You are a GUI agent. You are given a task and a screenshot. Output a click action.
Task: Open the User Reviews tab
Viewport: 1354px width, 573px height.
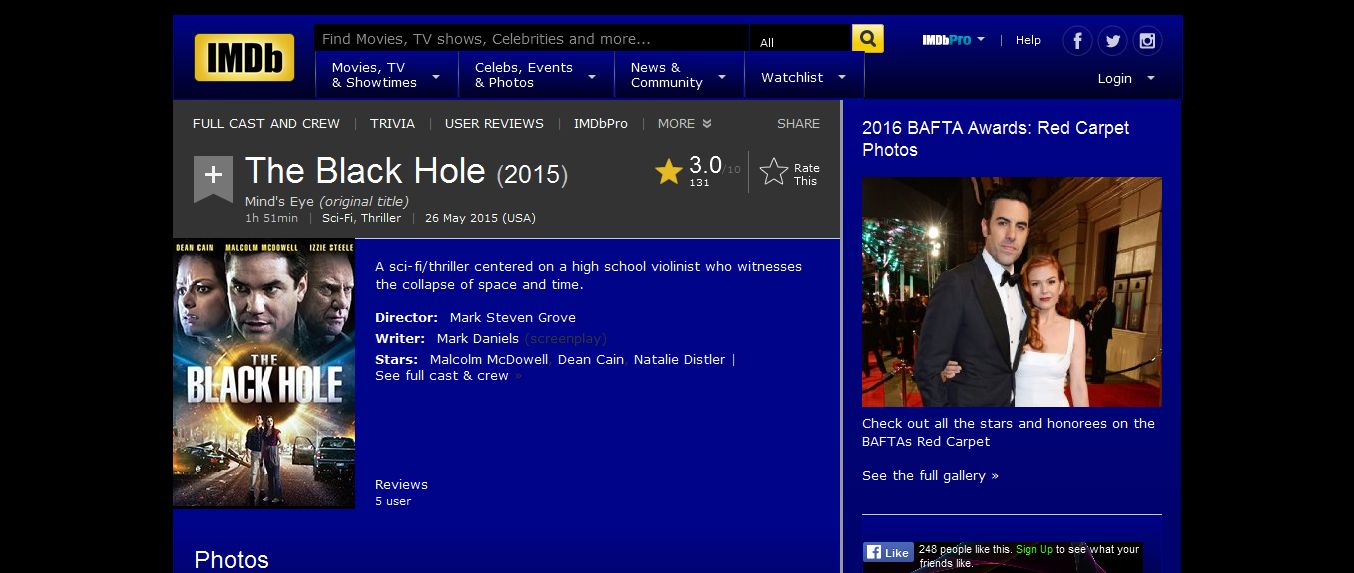[x=494, y=124]
